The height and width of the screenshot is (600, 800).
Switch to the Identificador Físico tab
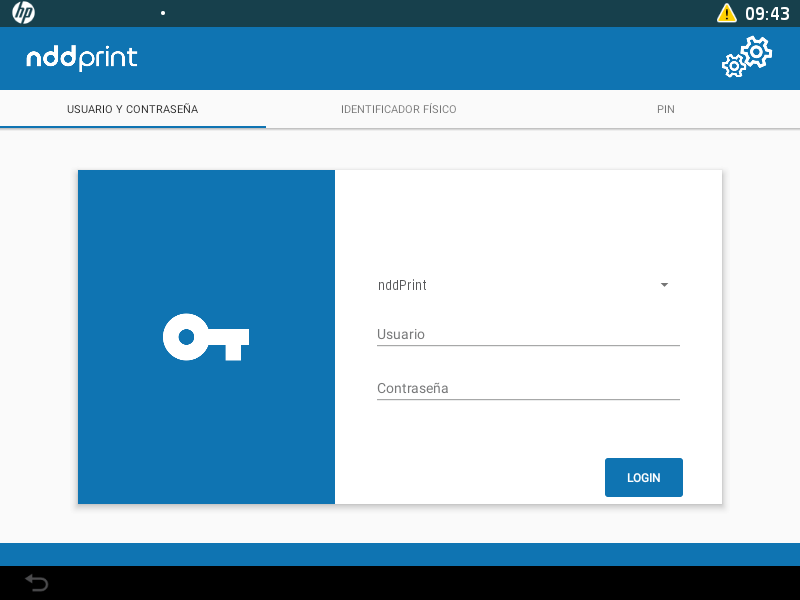[398, 109]
